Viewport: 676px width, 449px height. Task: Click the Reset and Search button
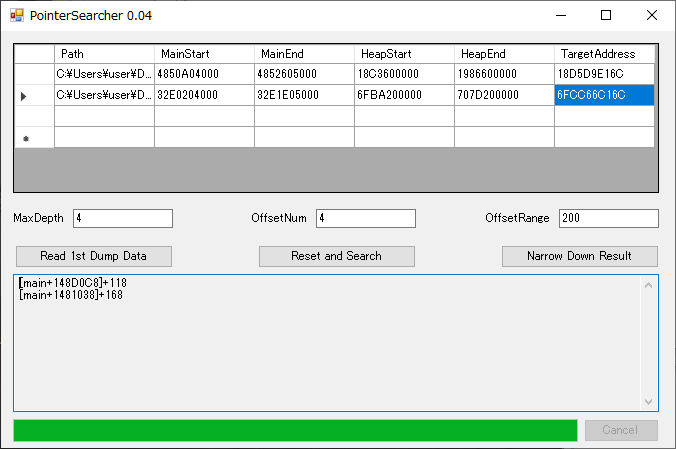pos(337,256)
